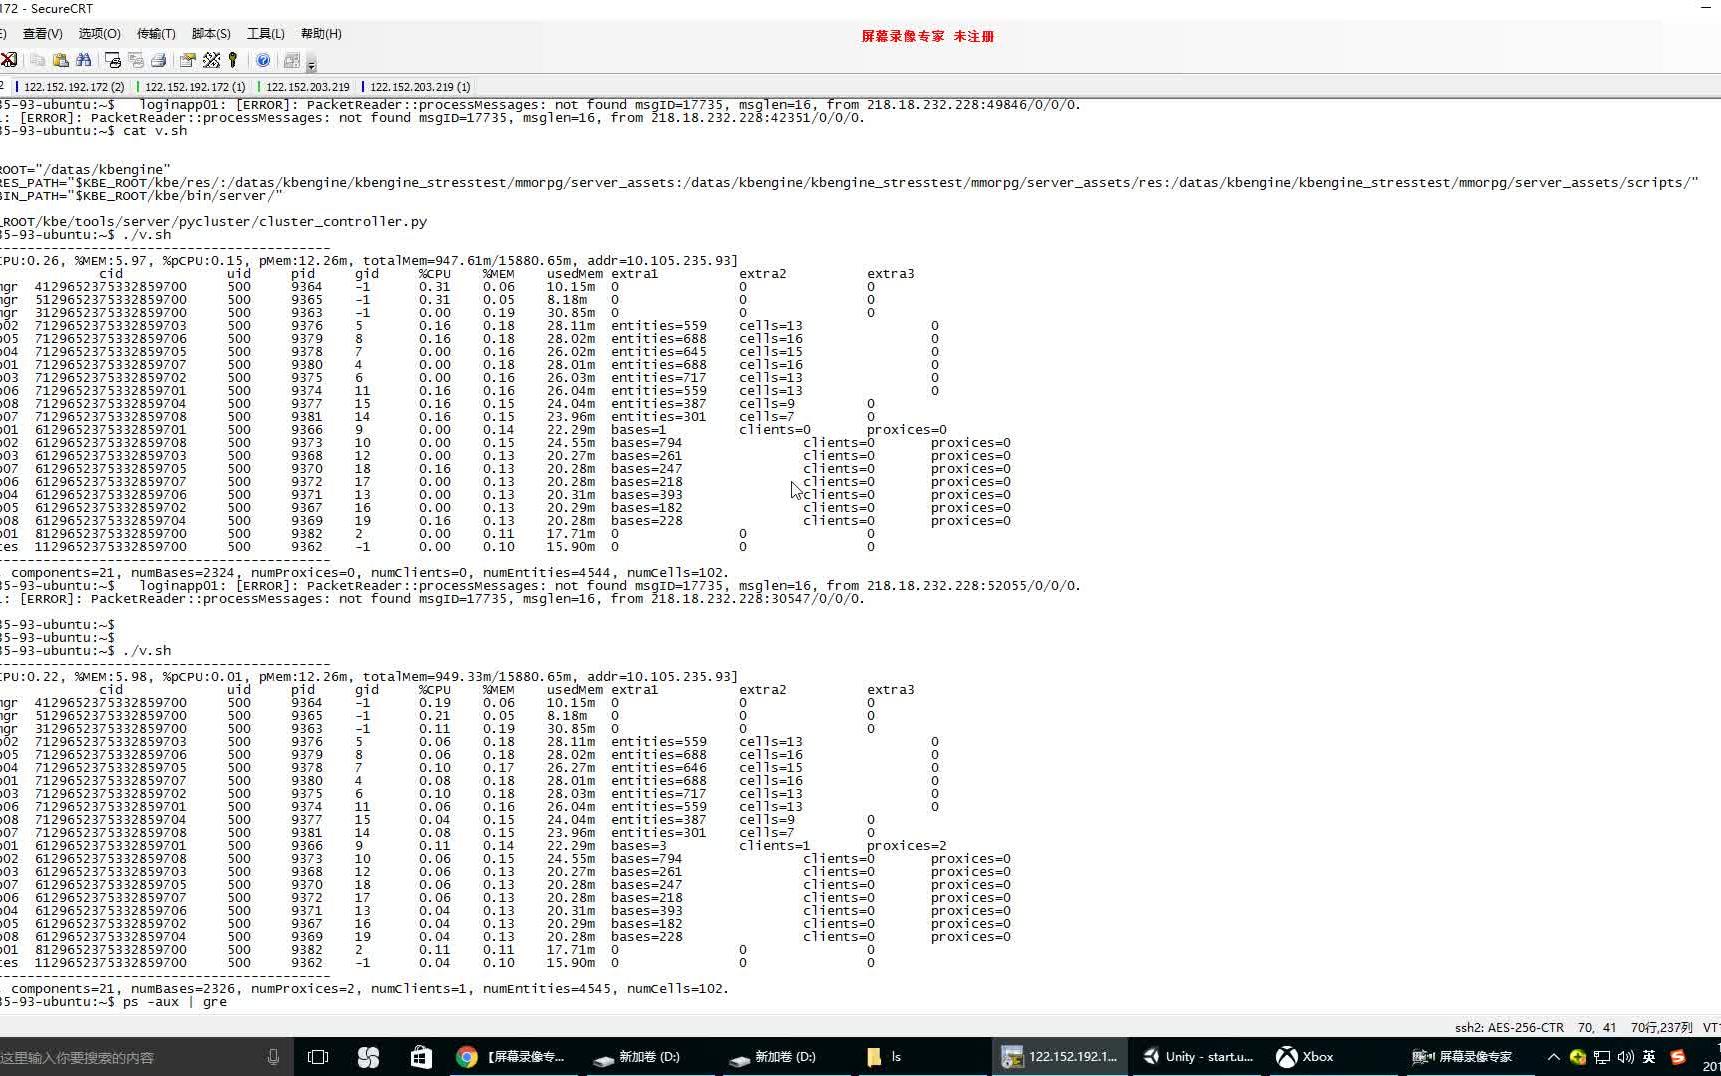Switch to tab 122.152.192.172 (2)
The image size is (1721, 1076).
73,87
